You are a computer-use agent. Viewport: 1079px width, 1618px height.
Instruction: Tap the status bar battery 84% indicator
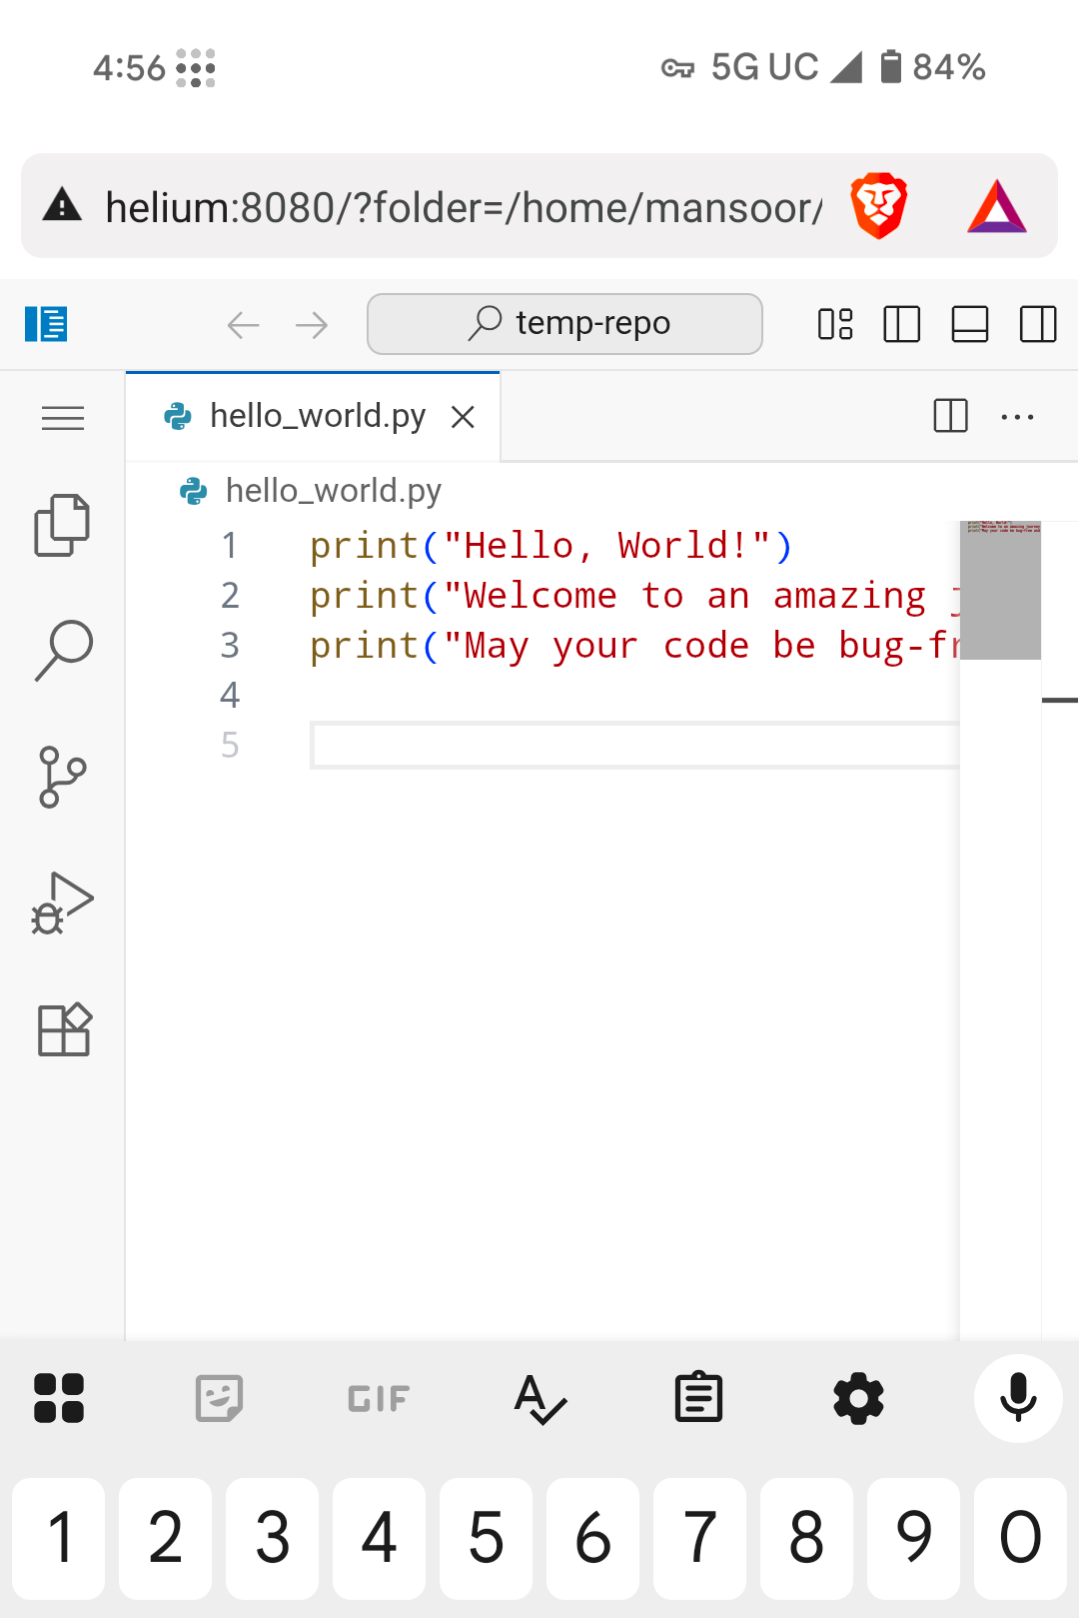pos(933,67)
